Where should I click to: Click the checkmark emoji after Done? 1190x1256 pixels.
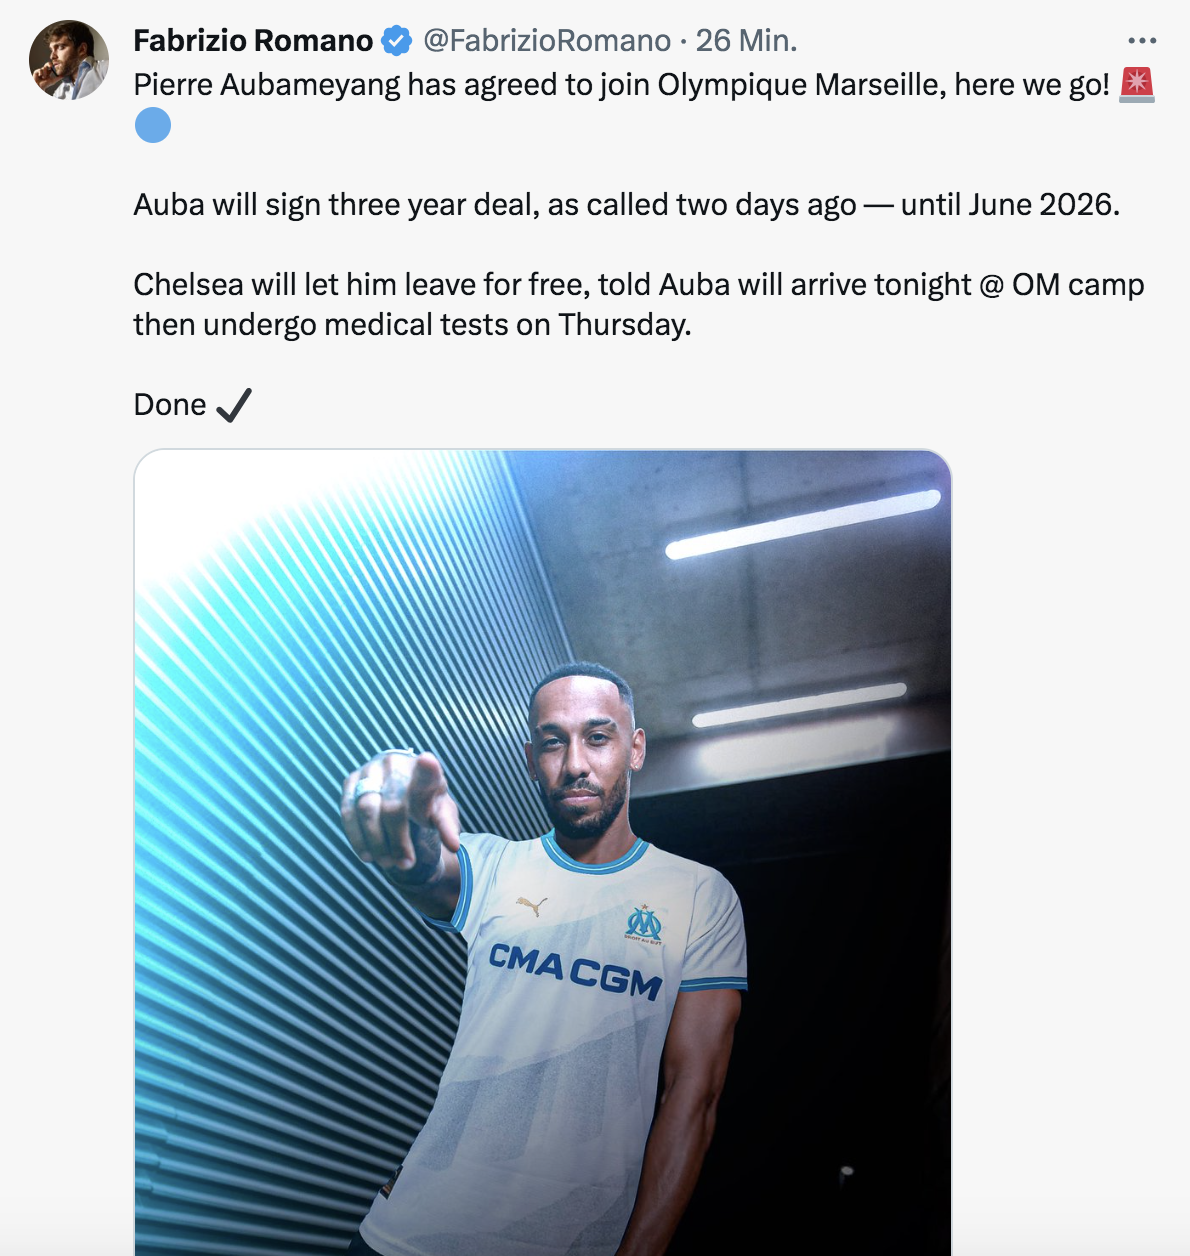click(x=233, y=405)
